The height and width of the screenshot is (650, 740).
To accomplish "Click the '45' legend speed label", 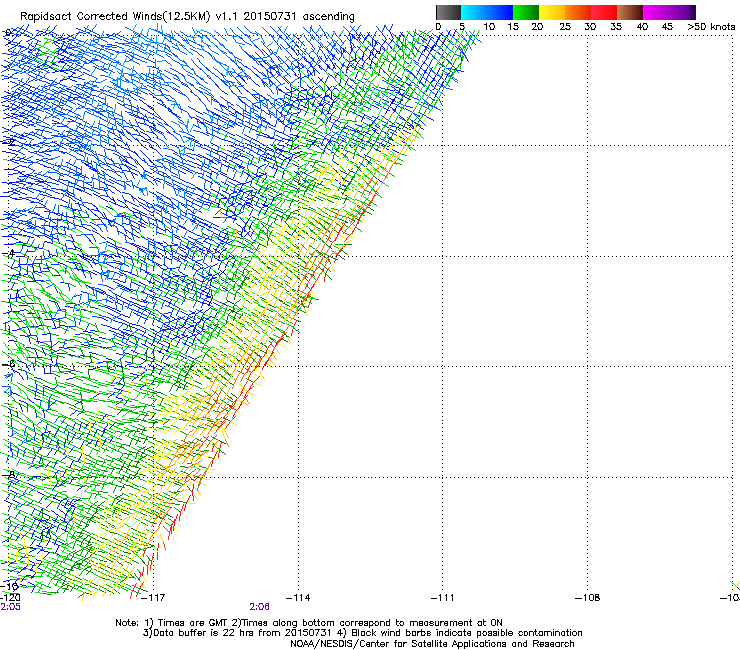I will (667, 26).
